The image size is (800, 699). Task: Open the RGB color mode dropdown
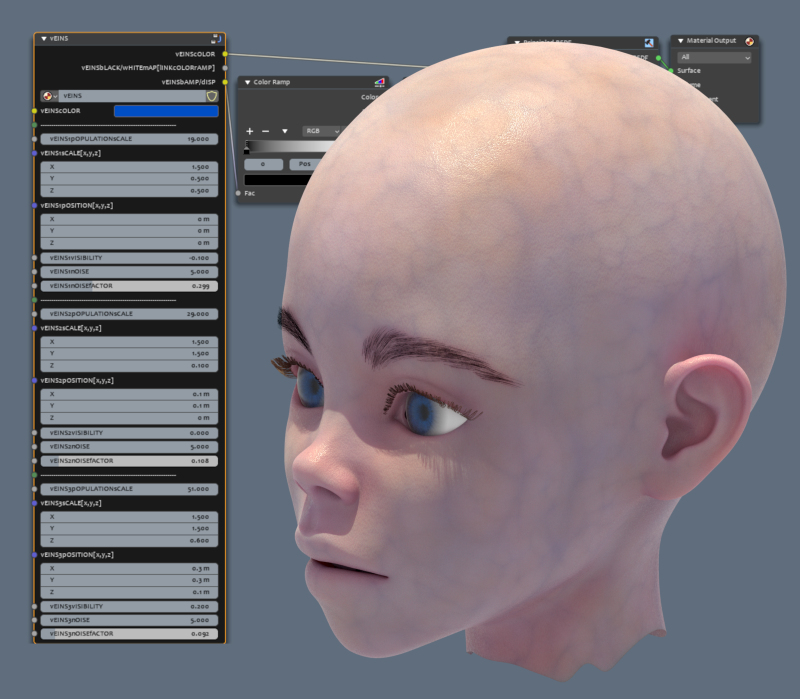coord(321,132)
